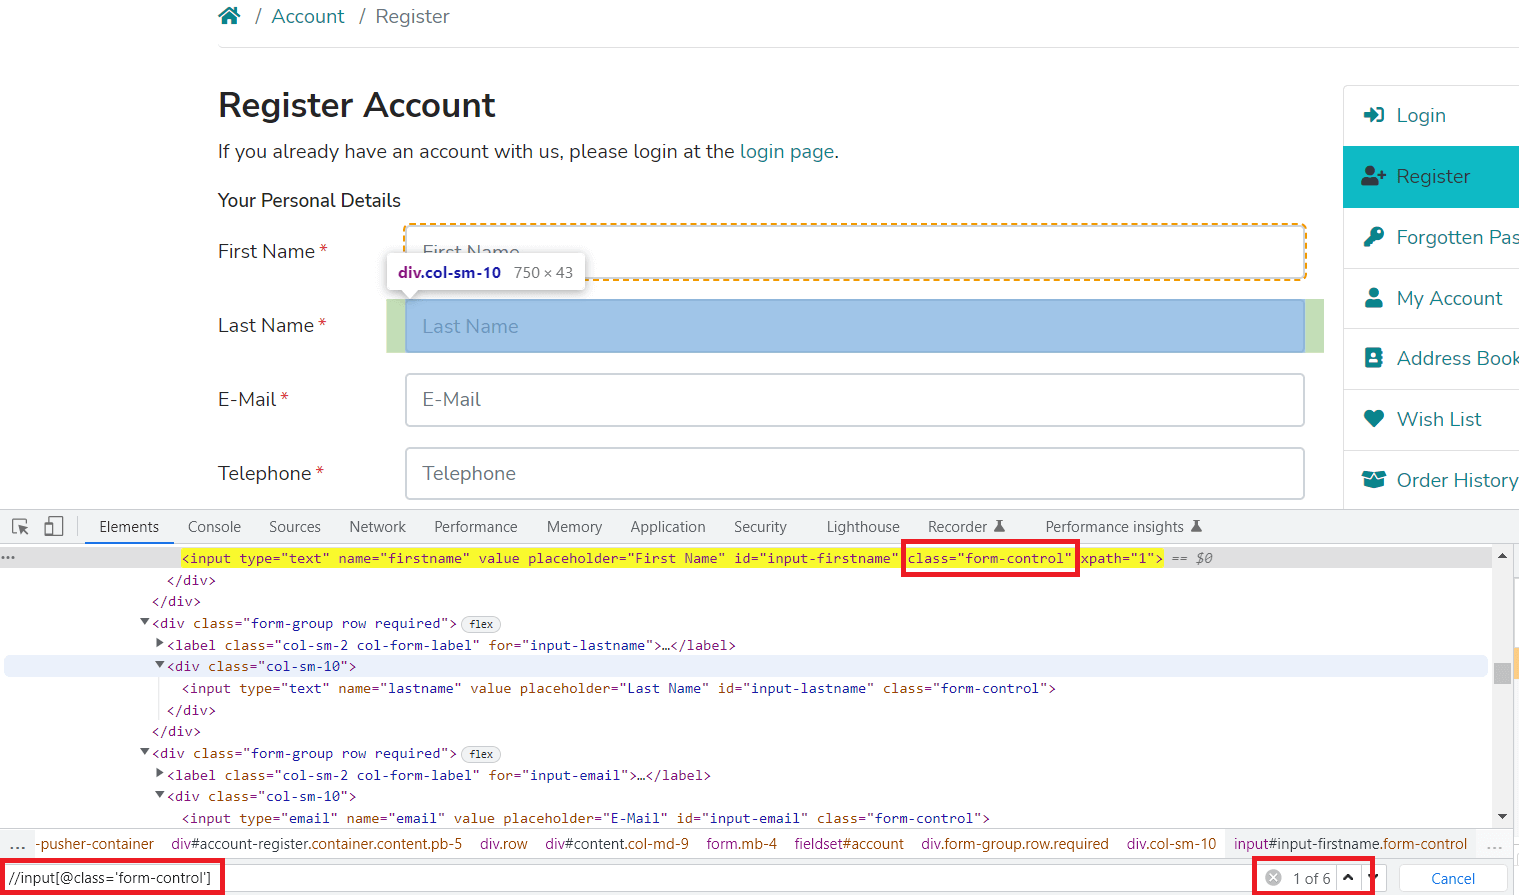Click the first flex badge in DOM
Image resolution: width=1519 pixels, height=895 pixels.
click(481, 624)
